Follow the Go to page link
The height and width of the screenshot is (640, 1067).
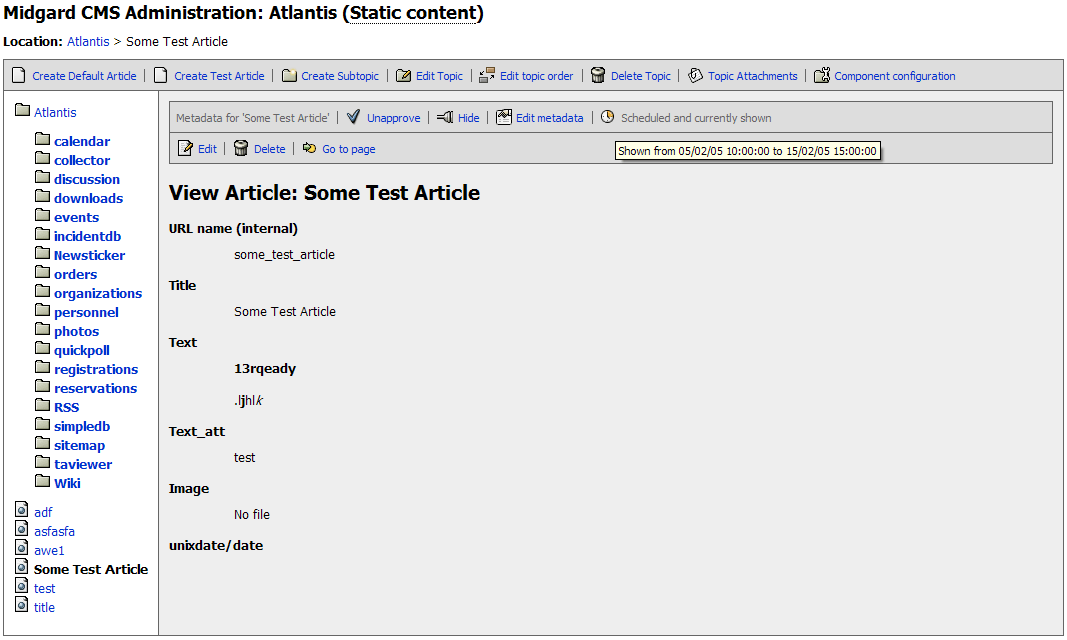(349, 149)
